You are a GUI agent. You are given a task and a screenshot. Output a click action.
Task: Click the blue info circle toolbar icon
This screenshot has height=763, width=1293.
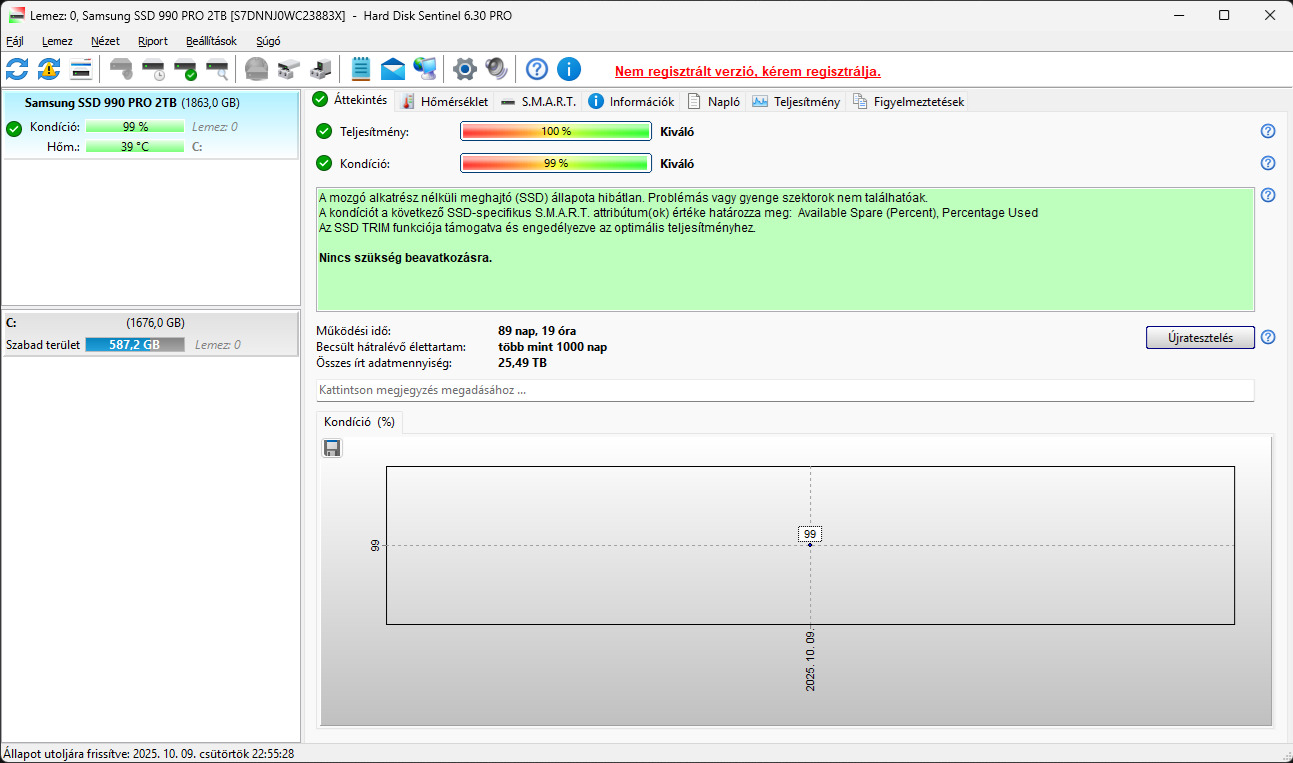click(569, 69)
